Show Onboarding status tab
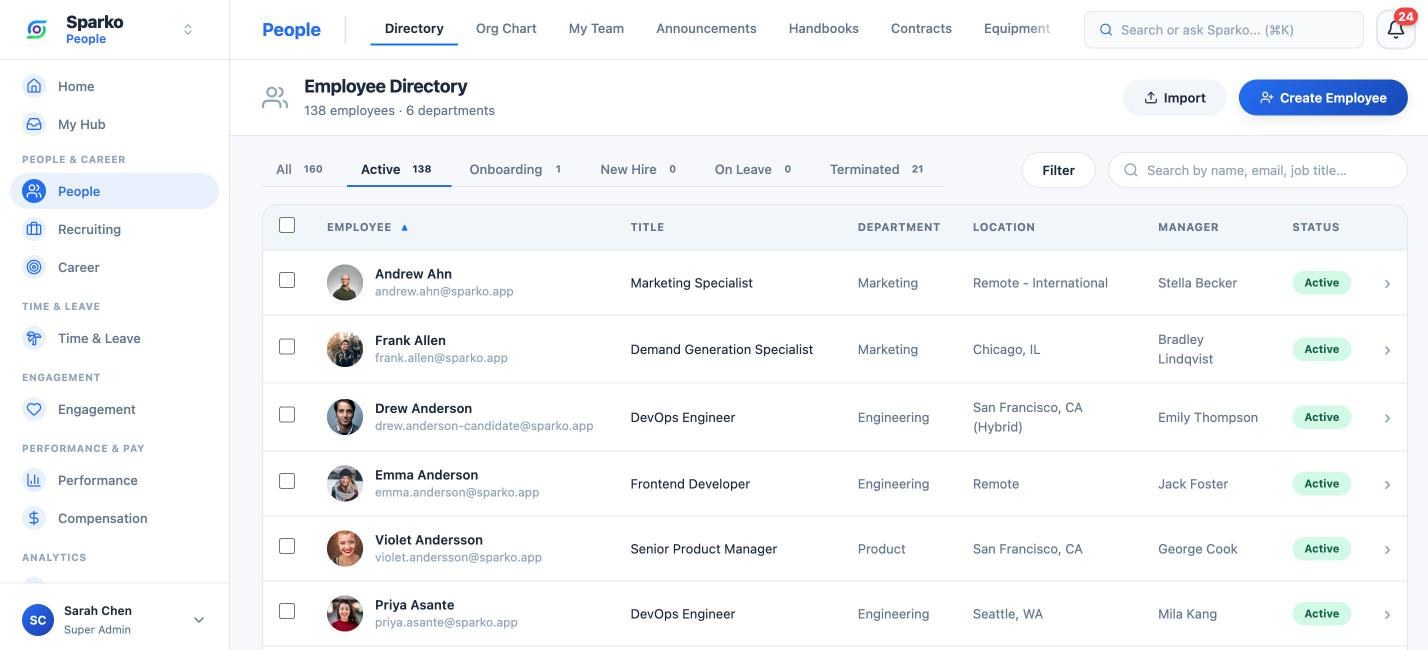 (x=515, y=169)
